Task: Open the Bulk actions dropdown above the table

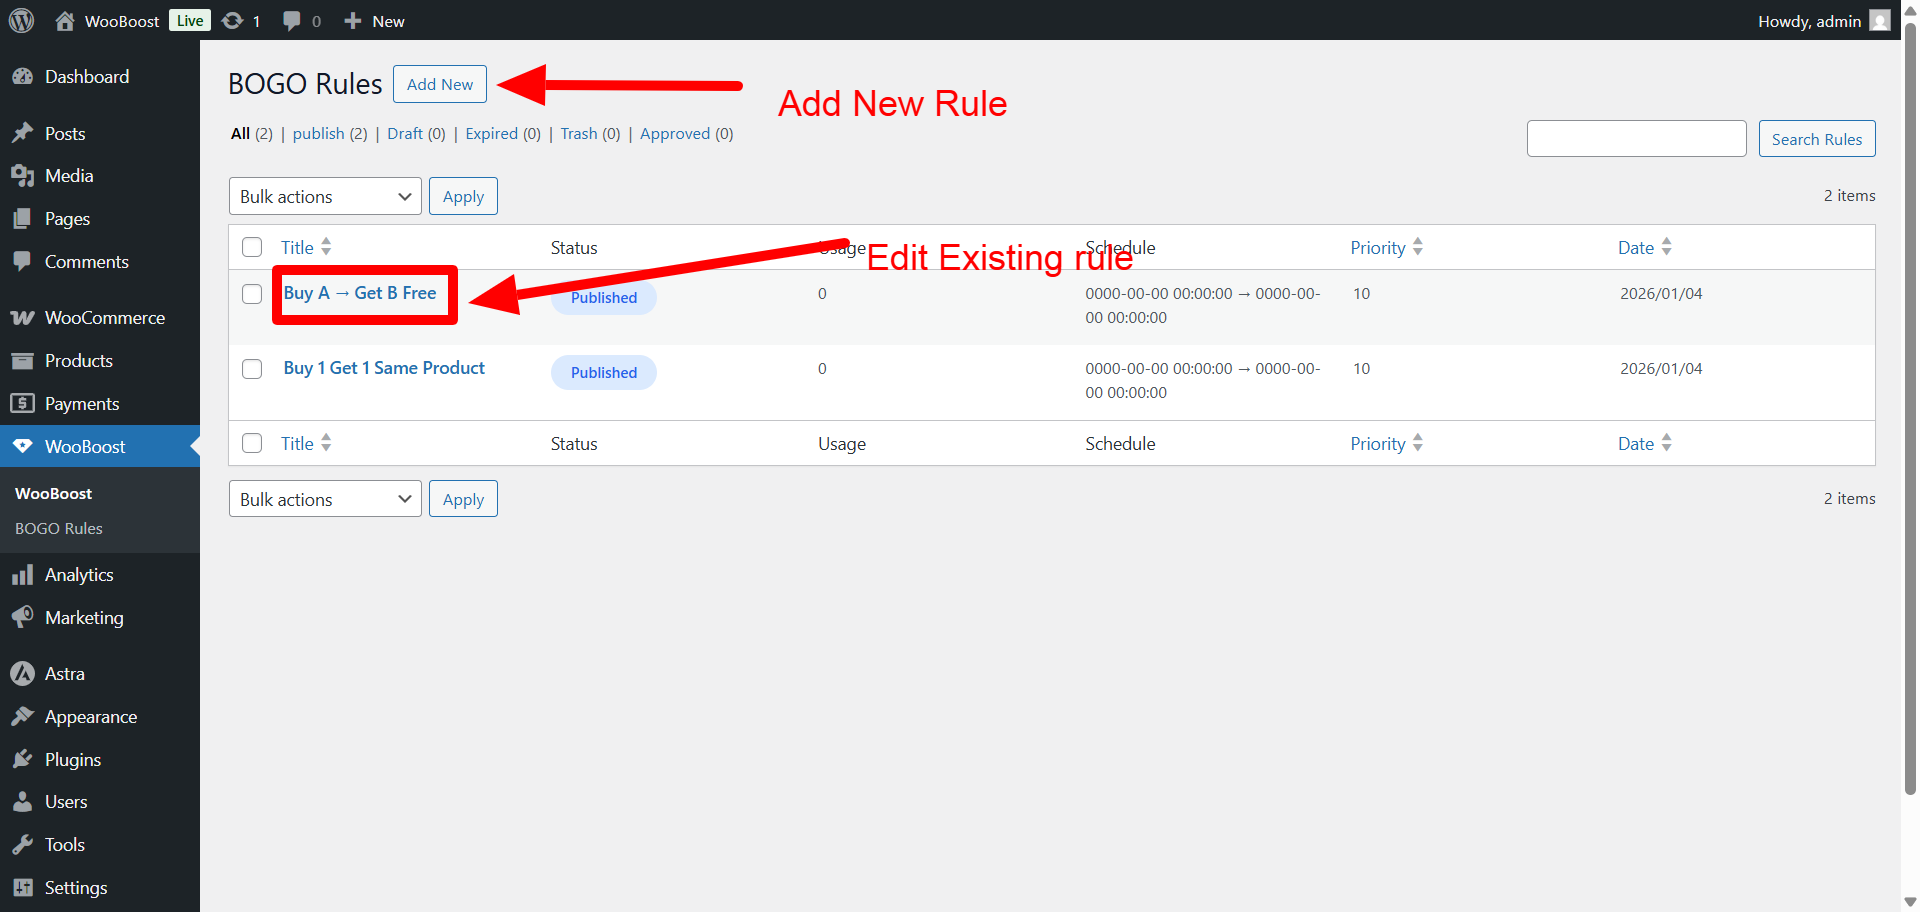Action: coord(324,196)
